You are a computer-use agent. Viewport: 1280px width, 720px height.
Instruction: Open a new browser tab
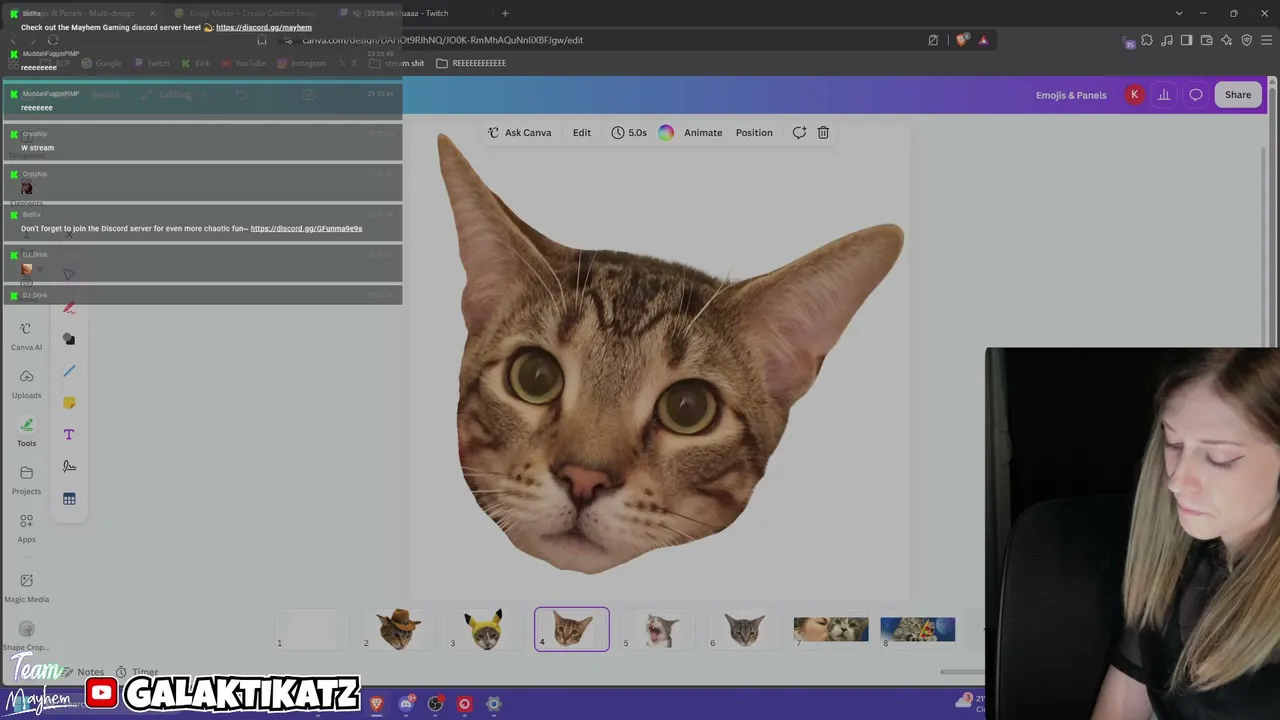coord(505,13)
